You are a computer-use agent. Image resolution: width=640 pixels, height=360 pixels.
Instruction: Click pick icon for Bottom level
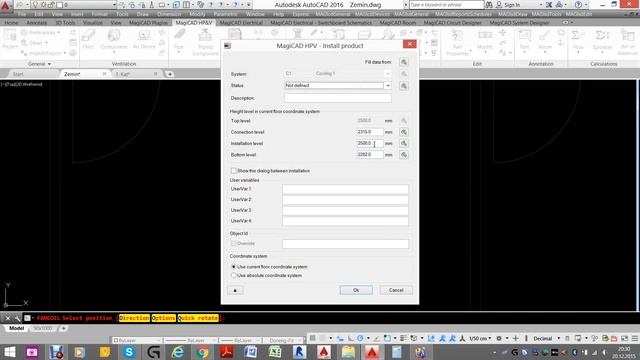coord(404,155)
